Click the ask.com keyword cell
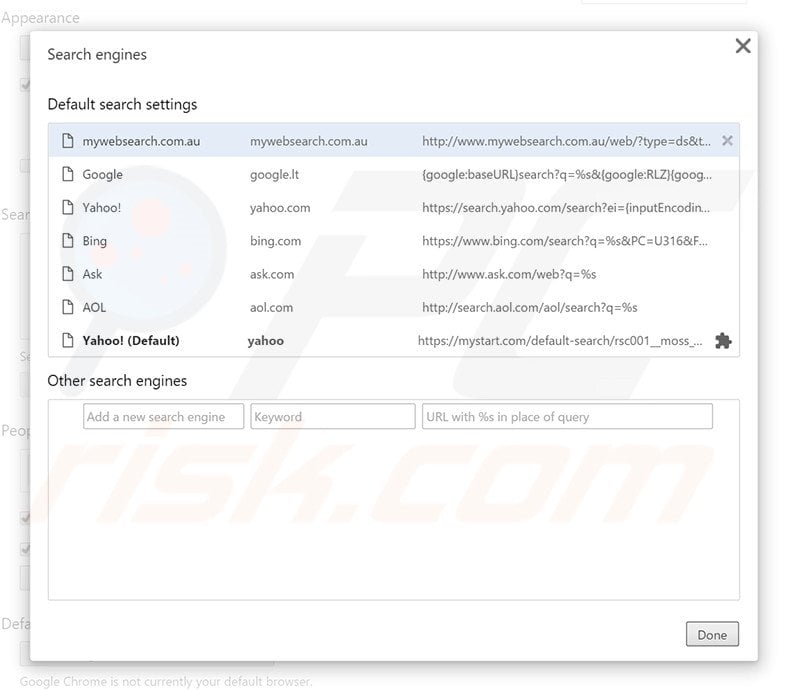This screenshot has height=690, width=790. [272, 274]
